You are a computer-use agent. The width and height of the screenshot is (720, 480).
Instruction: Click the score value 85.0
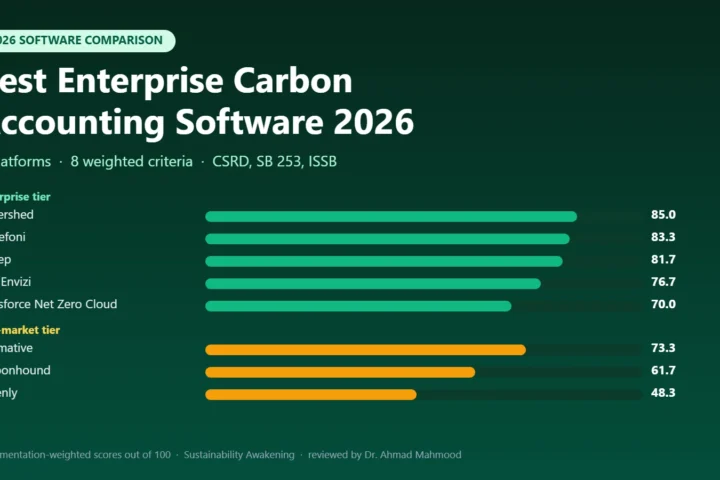[663, 215]
